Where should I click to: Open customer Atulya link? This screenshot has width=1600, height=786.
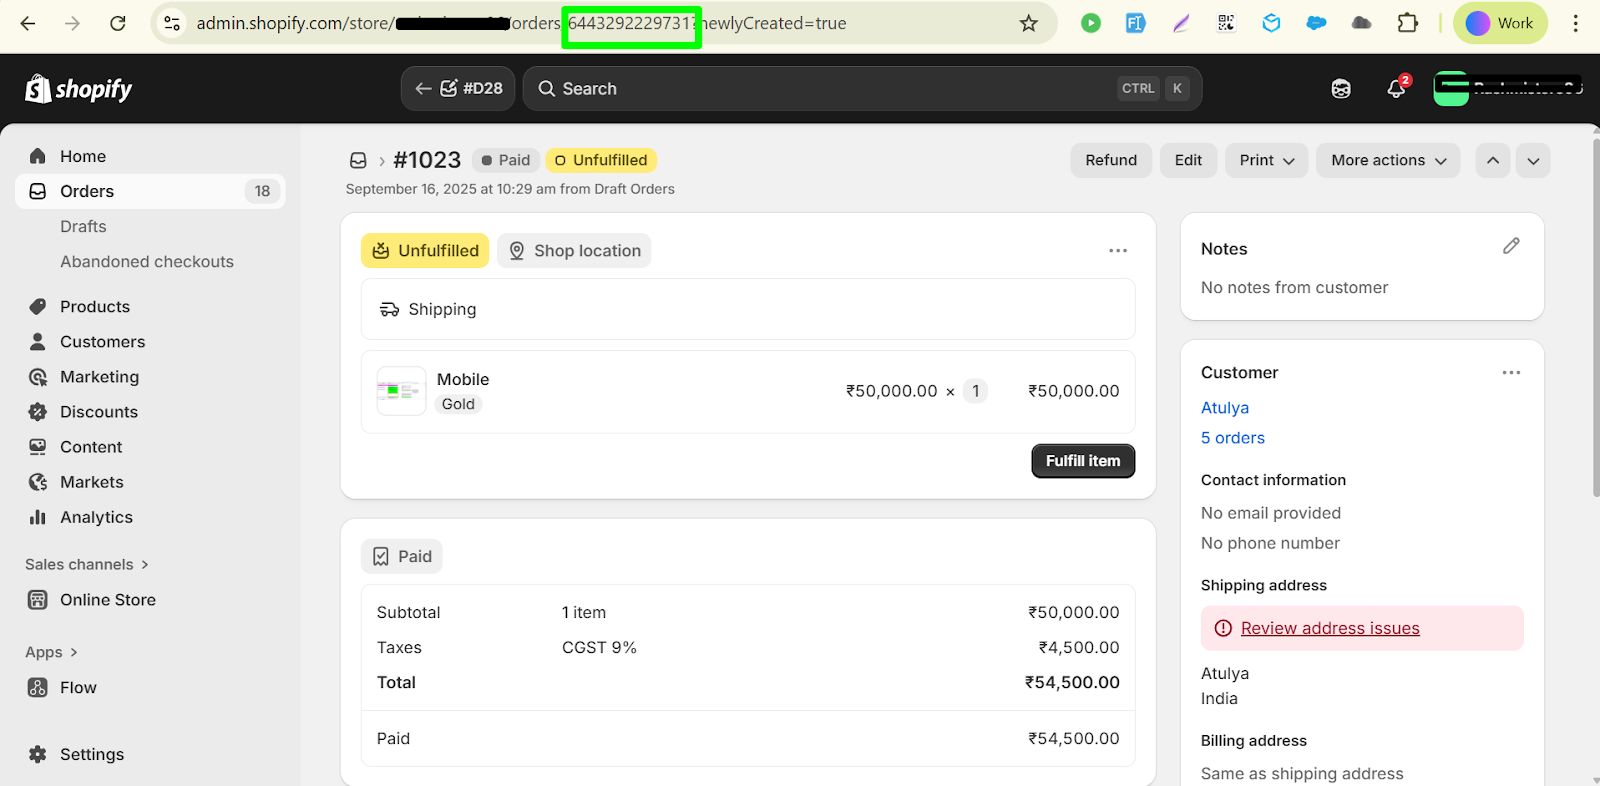(x=1225, y=407)
